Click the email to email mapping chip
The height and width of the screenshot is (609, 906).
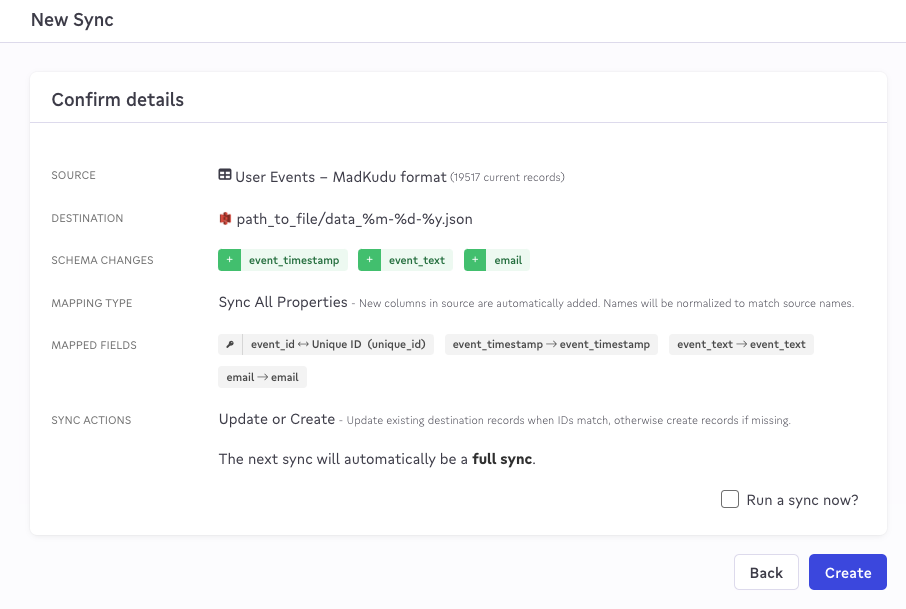(262, 377)
